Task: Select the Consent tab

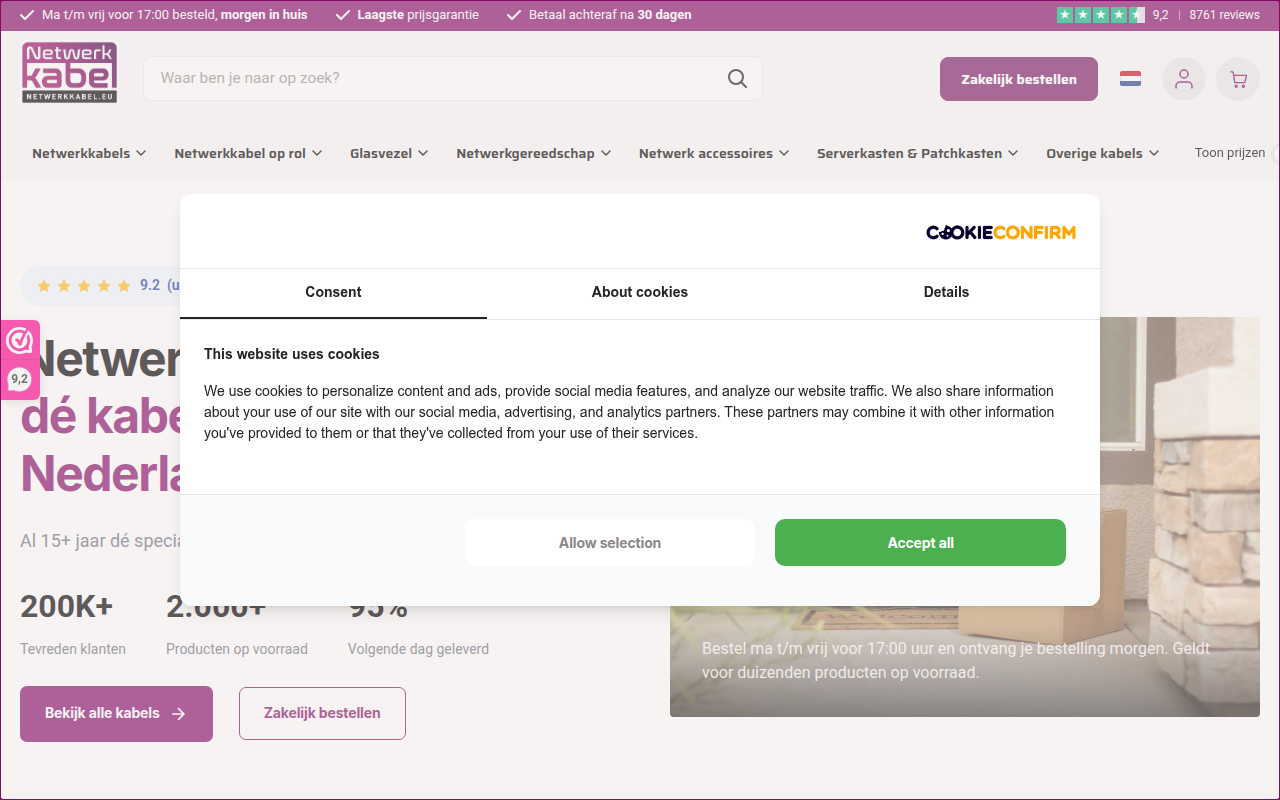Action: [x=333, y=293]
